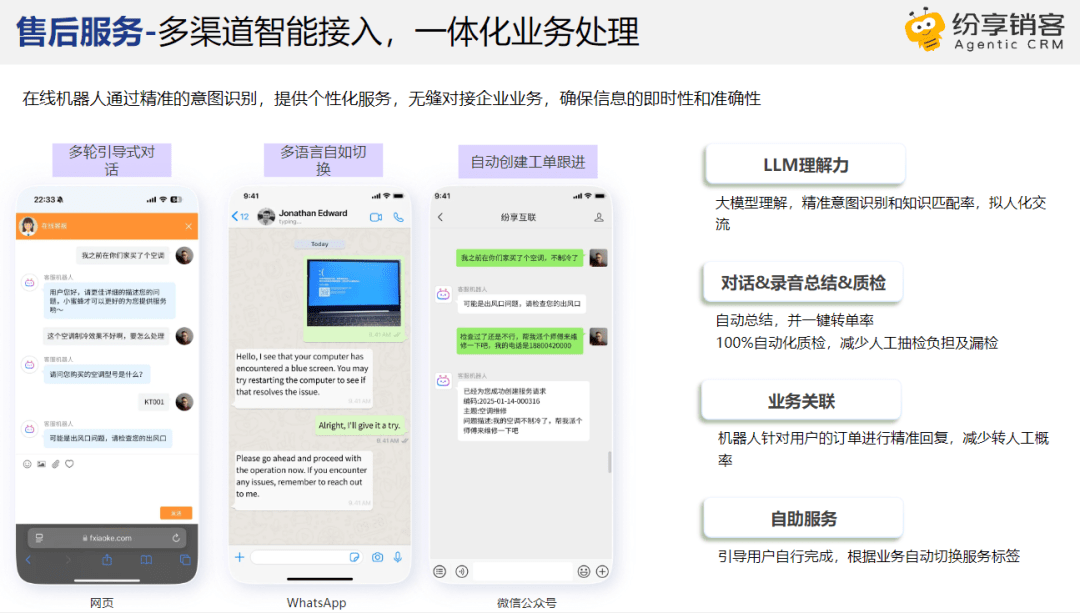Go back in the mobile browser toolbar
The width and height of the screenshot is (1080, 613).
point(29,560)
